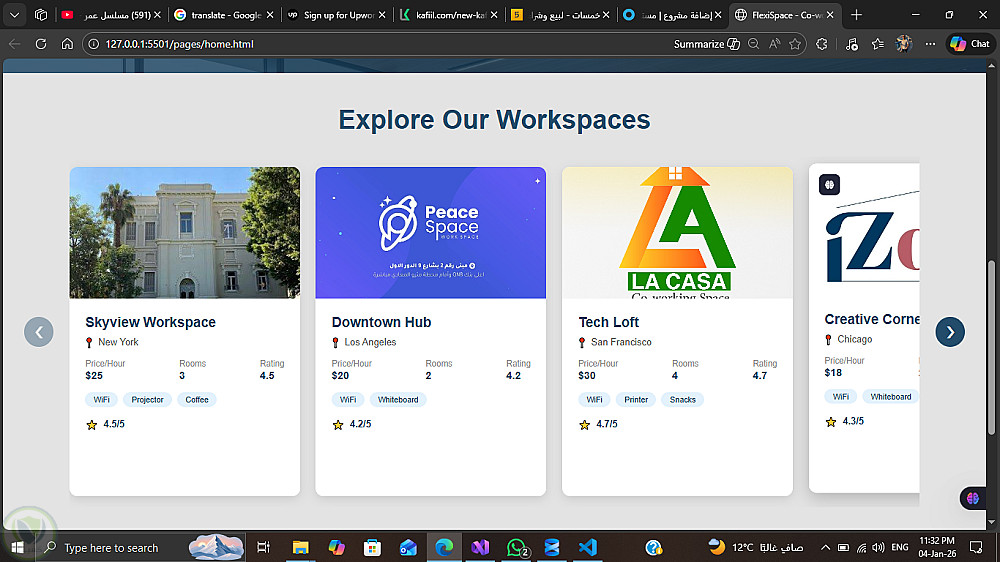Show next workspaces with right carousel arrow
The image size is (1000, 562).
(950, 332)
